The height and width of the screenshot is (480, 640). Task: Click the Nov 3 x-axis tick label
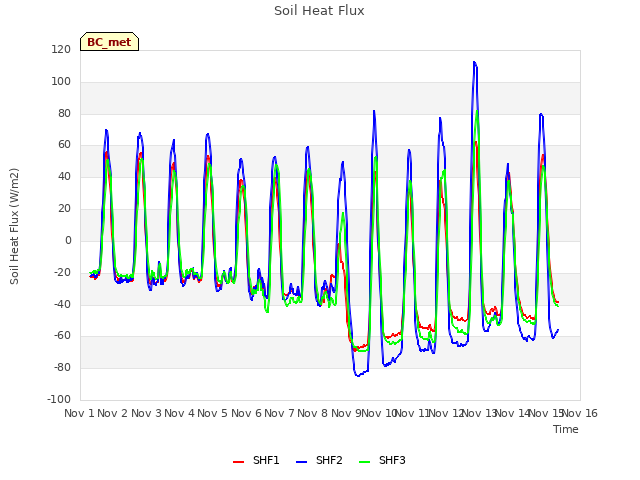146,413
